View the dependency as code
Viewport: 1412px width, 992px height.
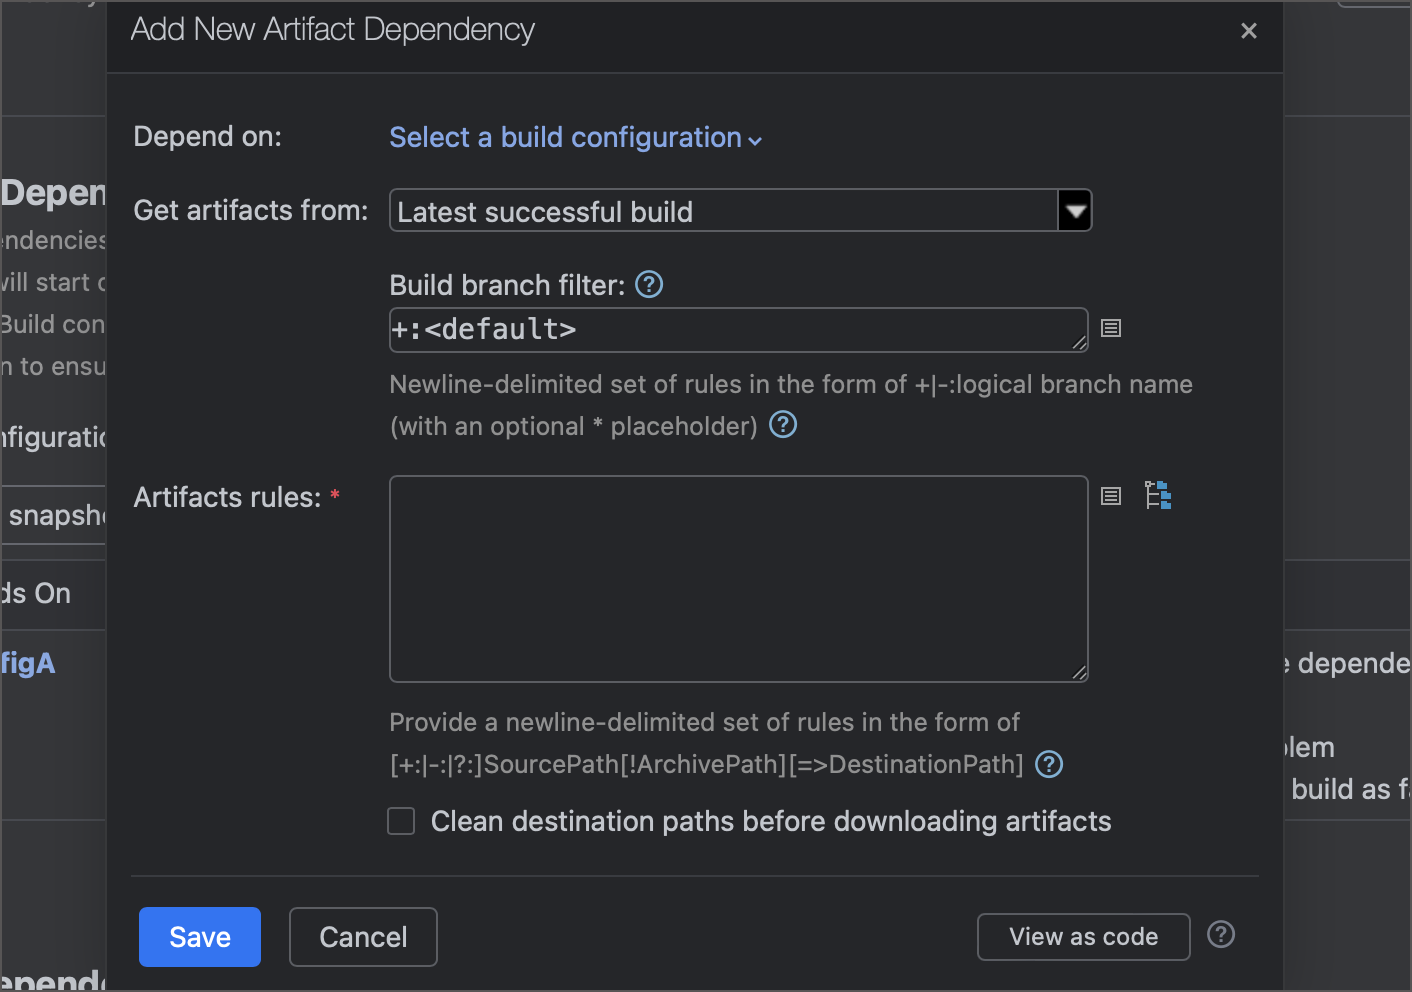click(1083, 936)
